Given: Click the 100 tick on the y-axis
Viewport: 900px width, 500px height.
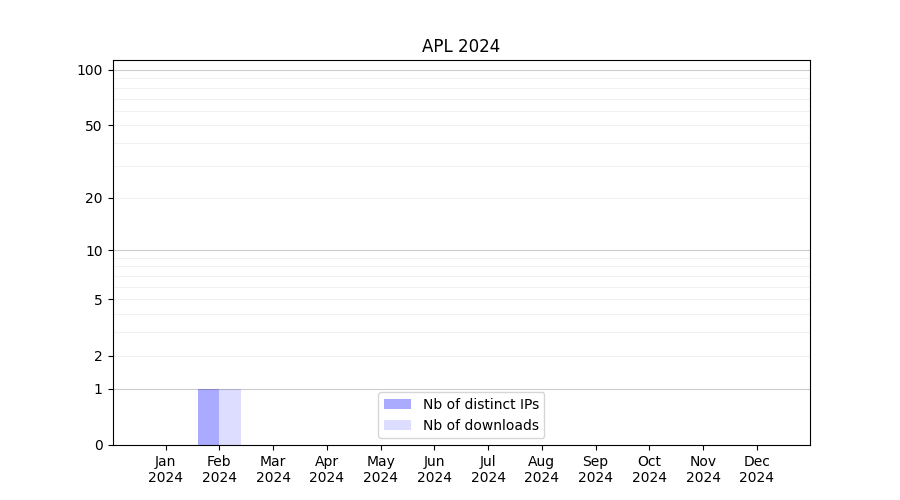Looking at the screenshot, I should click(x=90, y=70).
